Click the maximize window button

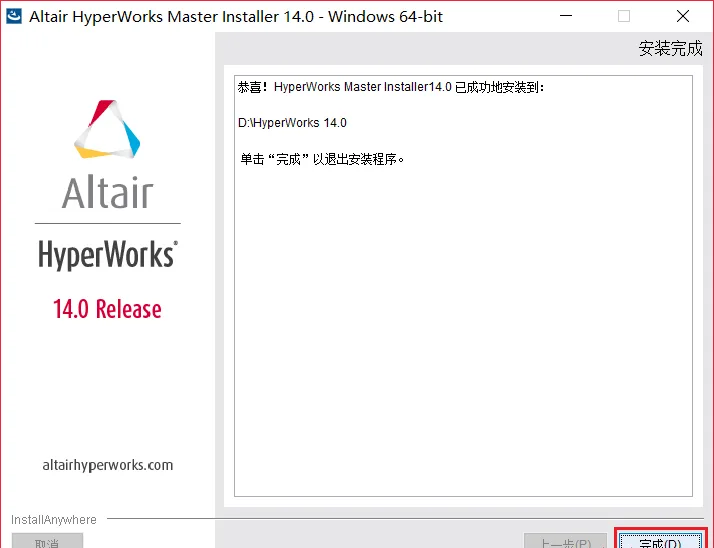(624, 16)
